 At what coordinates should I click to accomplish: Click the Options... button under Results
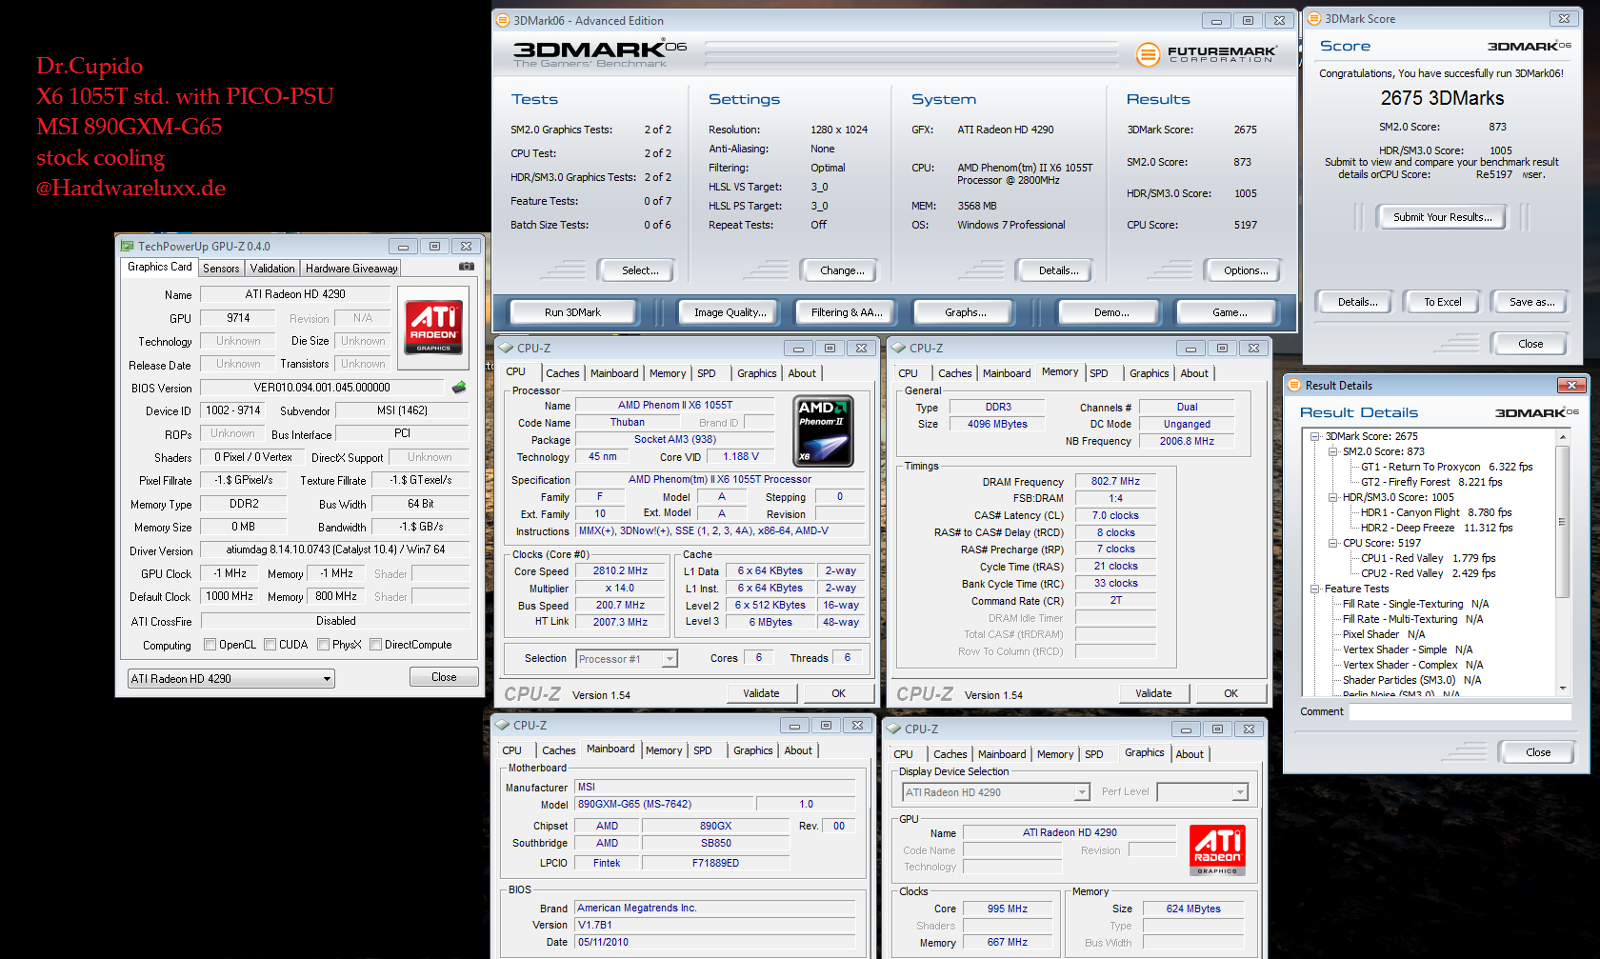click(x=1246, y=271)
